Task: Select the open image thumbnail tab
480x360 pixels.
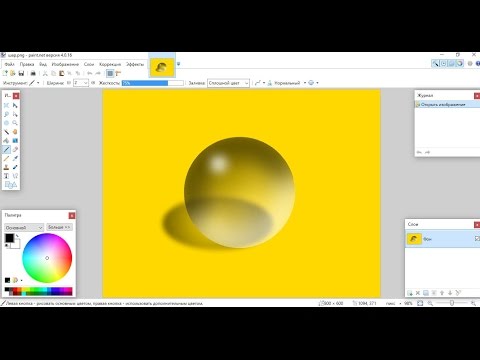Action: [x=162, y=67]
